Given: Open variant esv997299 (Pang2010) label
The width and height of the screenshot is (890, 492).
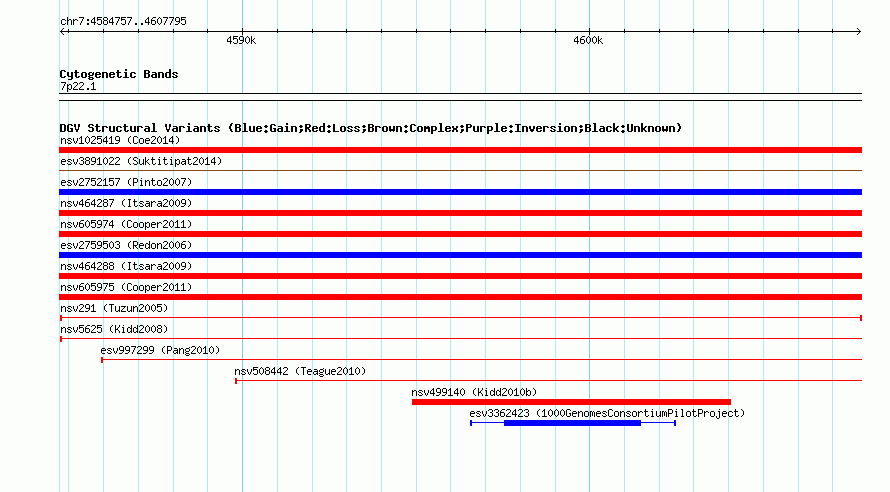Looking at the screenshot, I should point(160,350).
